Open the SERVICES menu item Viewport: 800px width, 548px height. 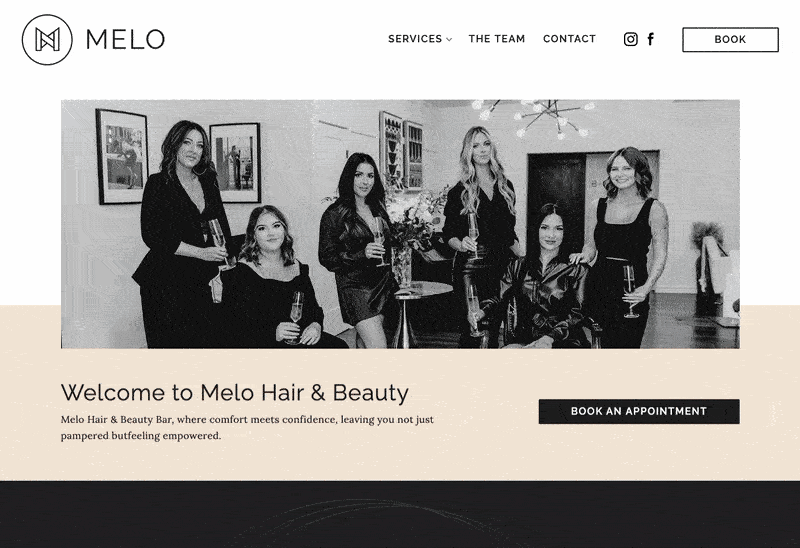(x=415, y=39)
